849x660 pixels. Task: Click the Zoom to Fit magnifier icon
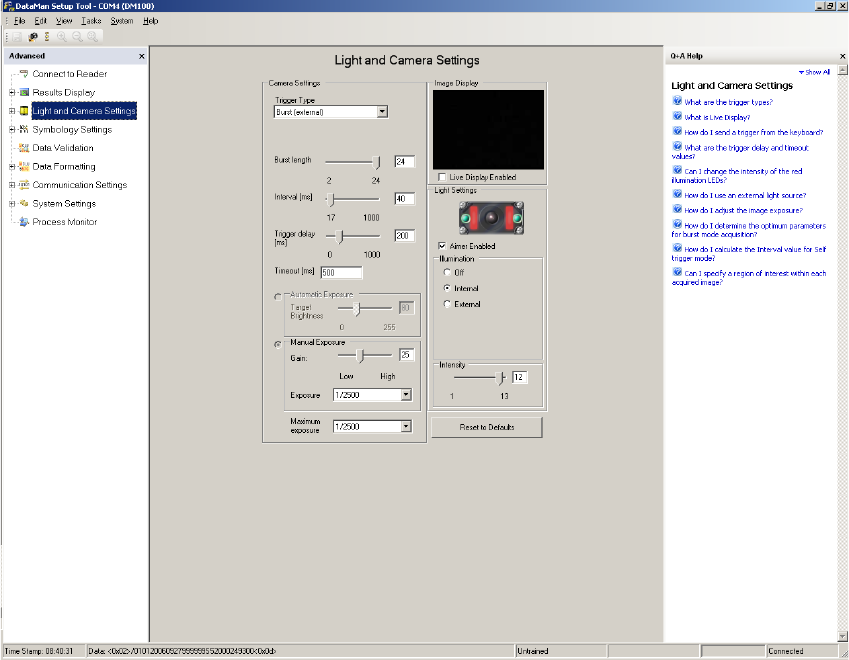click(x=93, y=37)
